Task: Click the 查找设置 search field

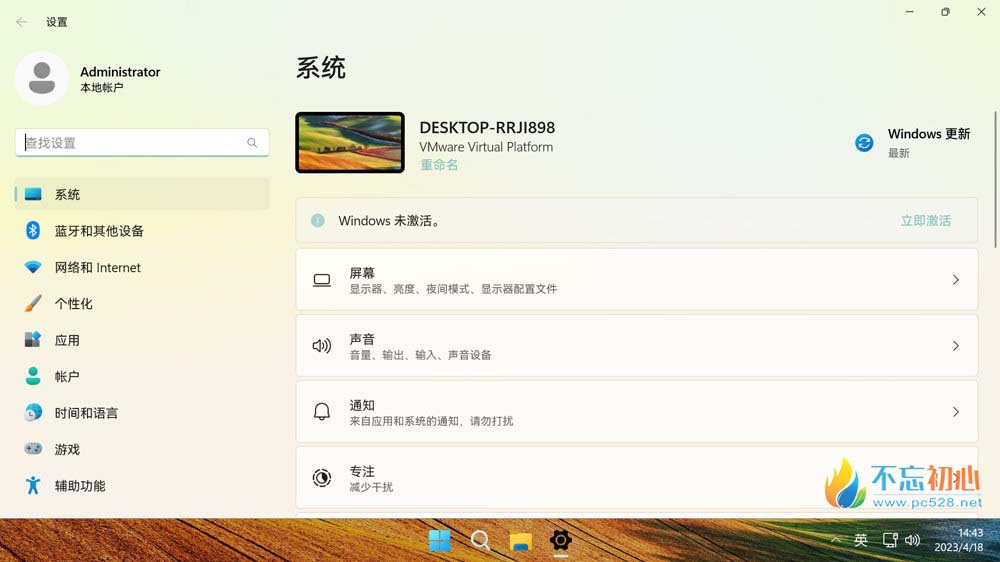Action: pos(130,143)
